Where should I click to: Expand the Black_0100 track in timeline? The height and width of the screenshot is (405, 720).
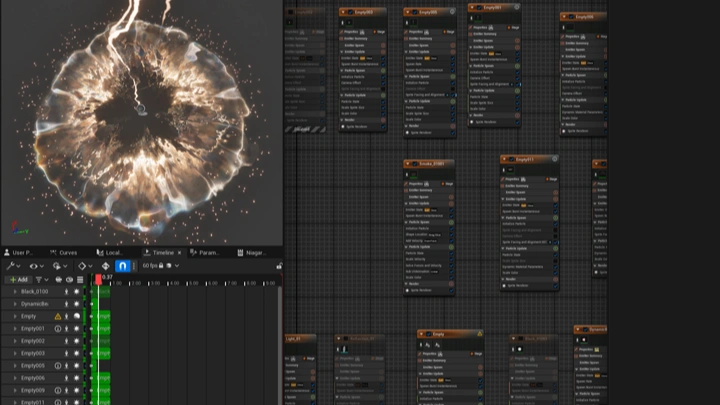(x=13, y=291)
